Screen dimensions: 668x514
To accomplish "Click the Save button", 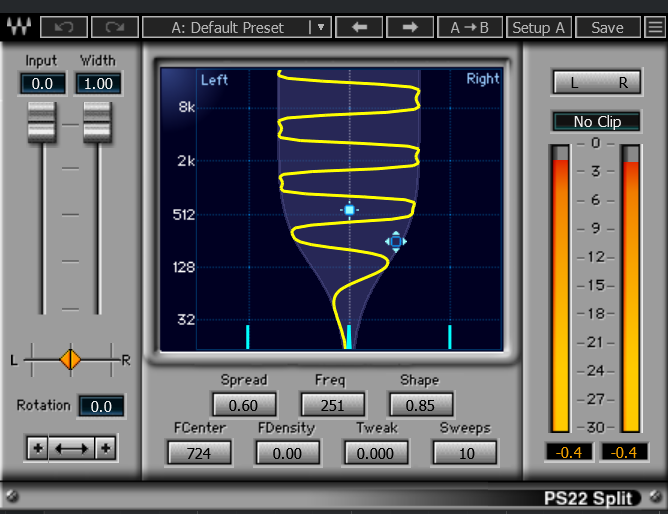I will (x=608, y=28).
